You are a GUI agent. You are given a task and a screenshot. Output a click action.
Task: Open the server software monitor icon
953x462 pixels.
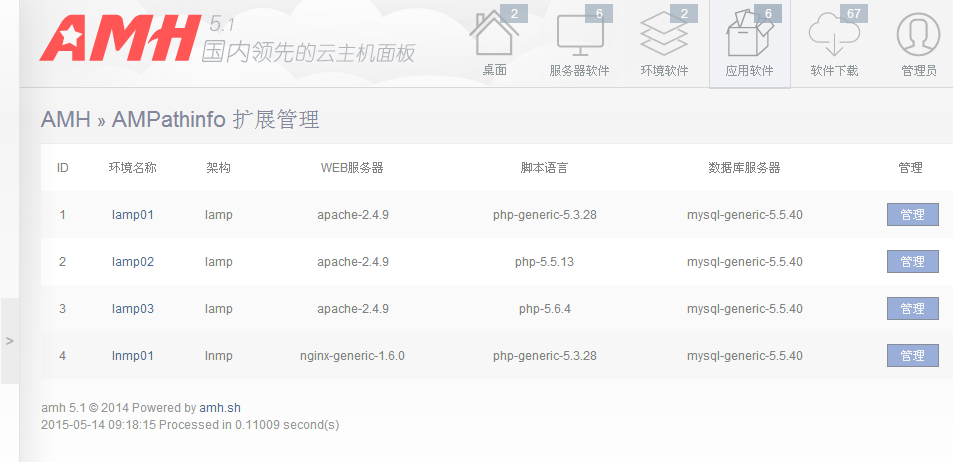coord(581,38)
